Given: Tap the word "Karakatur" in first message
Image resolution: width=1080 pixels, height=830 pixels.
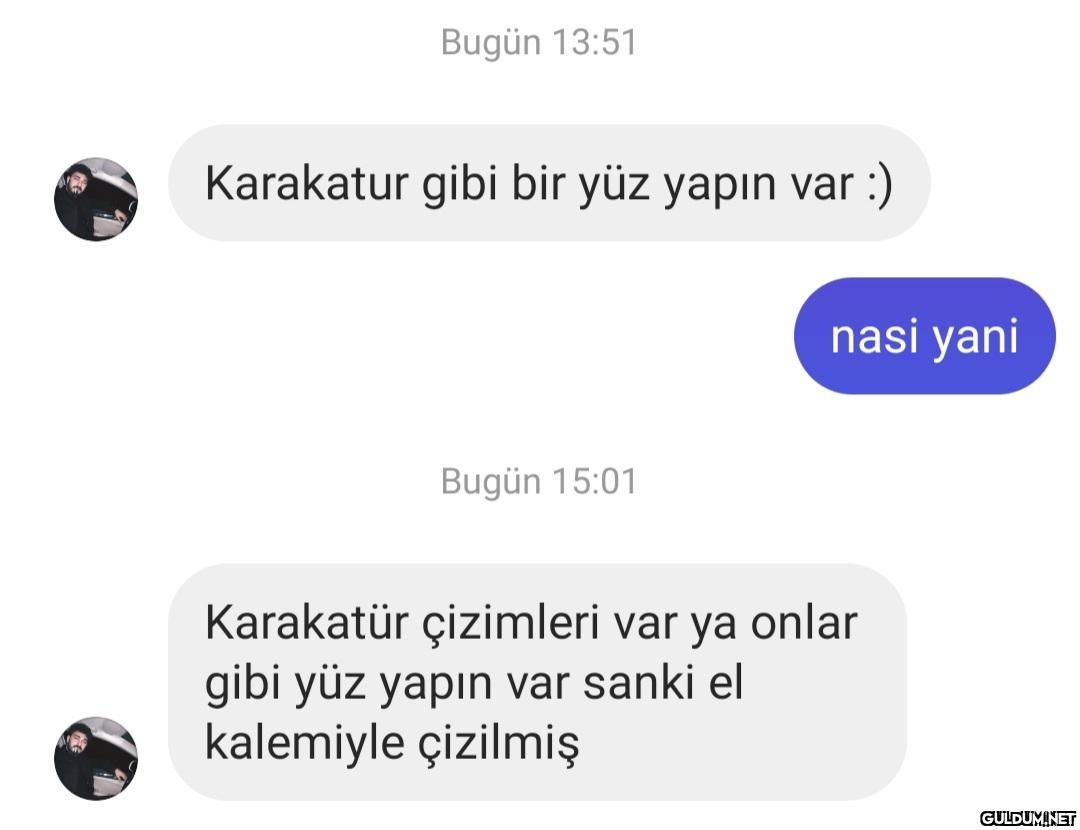Looking at the screenshot, I should [307, 184].
